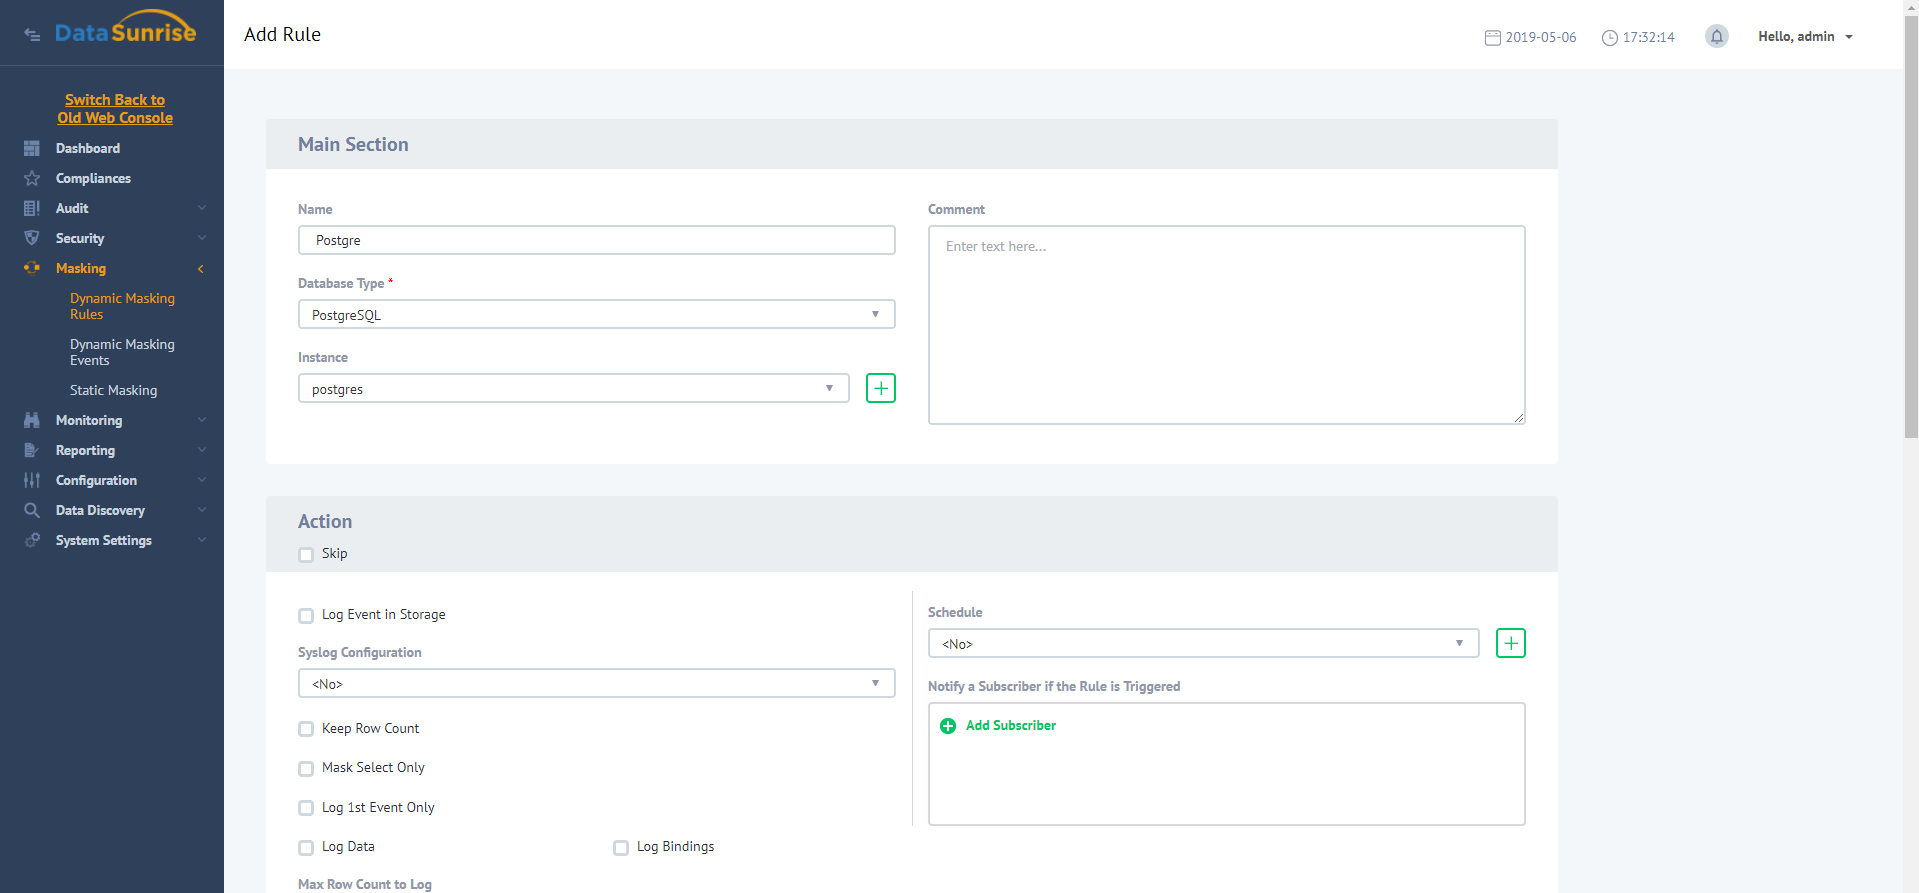Click the Dashboard grid icon in sidebar
The image size is (1919, 893).
[x=32, y=148]
